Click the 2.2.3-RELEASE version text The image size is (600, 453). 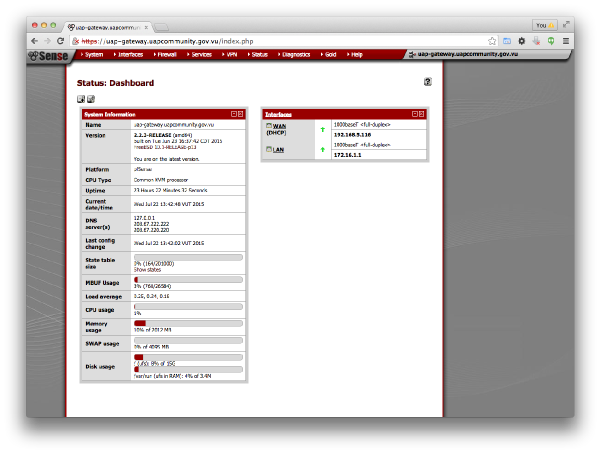(152, 135)
